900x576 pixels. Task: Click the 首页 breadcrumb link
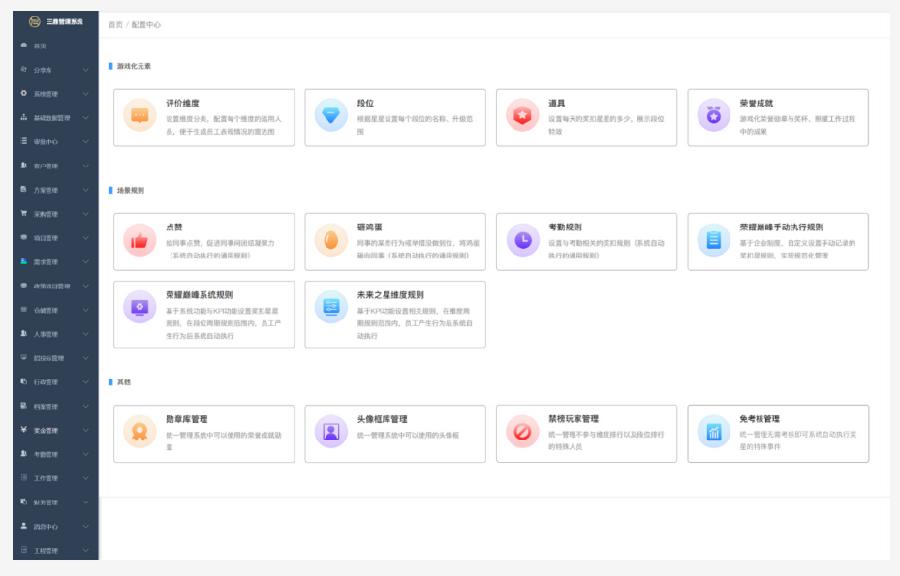pyautogui.click(x=115, y=25)
